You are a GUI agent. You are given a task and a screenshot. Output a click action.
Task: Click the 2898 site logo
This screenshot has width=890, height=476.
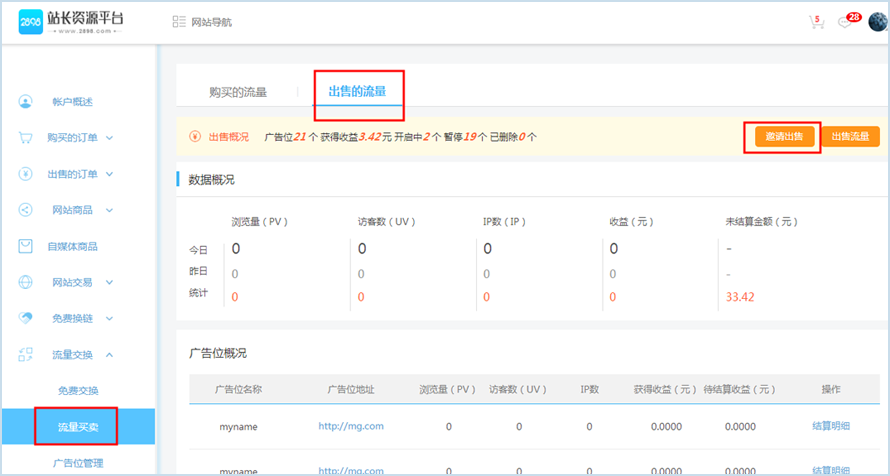point(85,21)
